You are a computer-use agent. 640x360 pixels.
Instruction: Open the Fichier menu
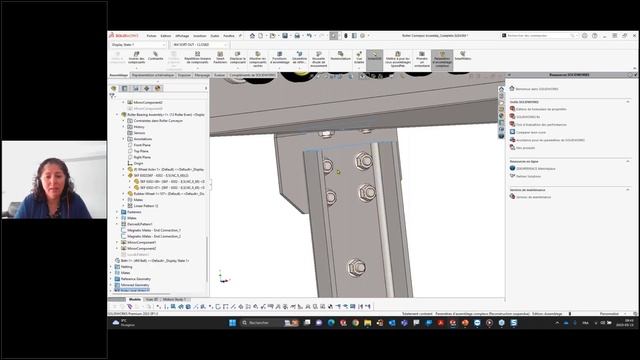[x=151, y=36]
